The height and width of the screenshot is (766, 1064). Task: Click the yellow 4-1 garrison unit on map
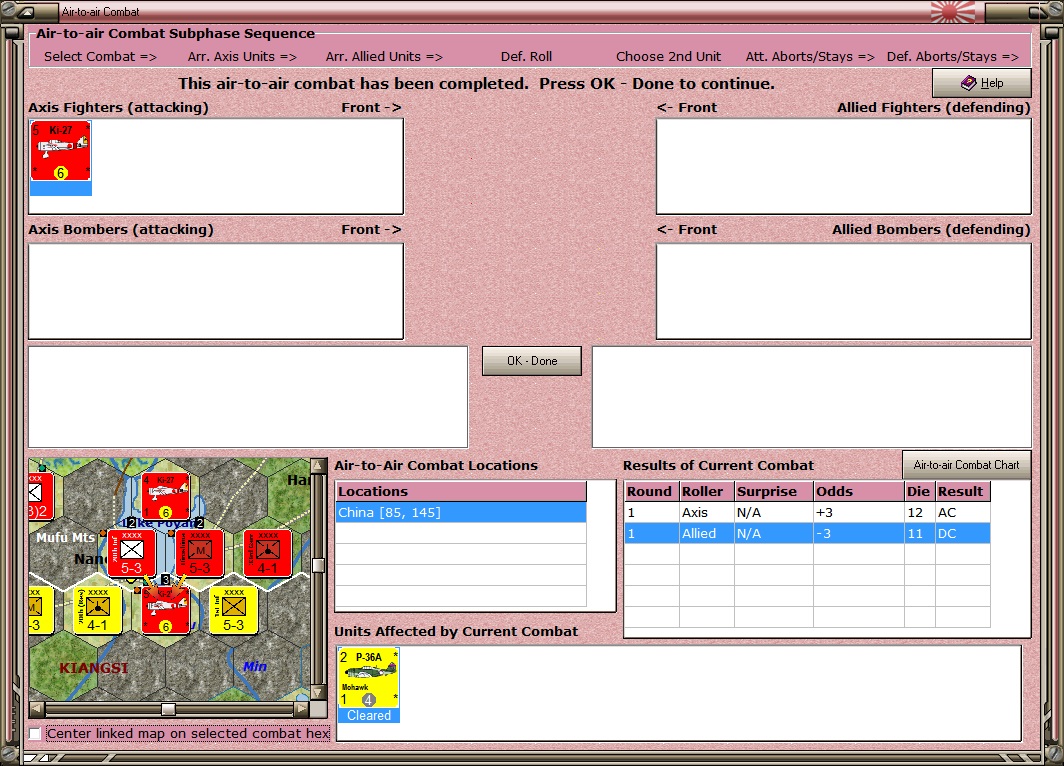(x=98, y=611)
